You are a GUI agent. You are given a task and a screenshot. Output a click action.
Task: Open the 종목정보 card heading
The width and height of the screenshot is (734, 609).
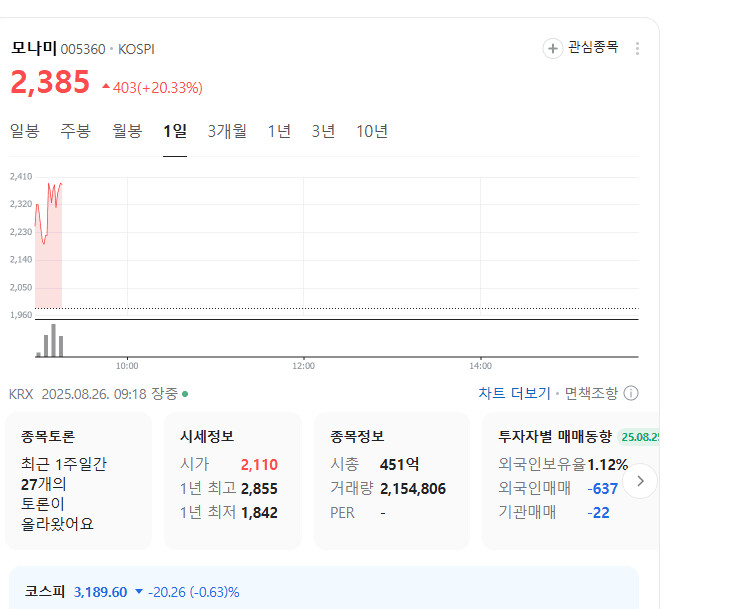click(357, 436)
